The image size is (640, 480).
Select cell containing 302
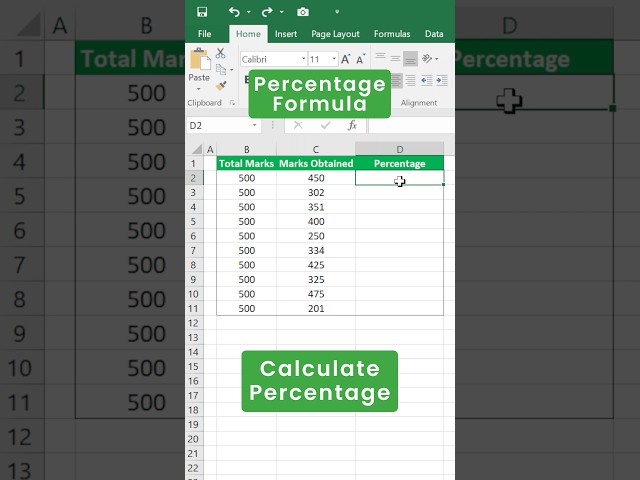pos(316,193)
